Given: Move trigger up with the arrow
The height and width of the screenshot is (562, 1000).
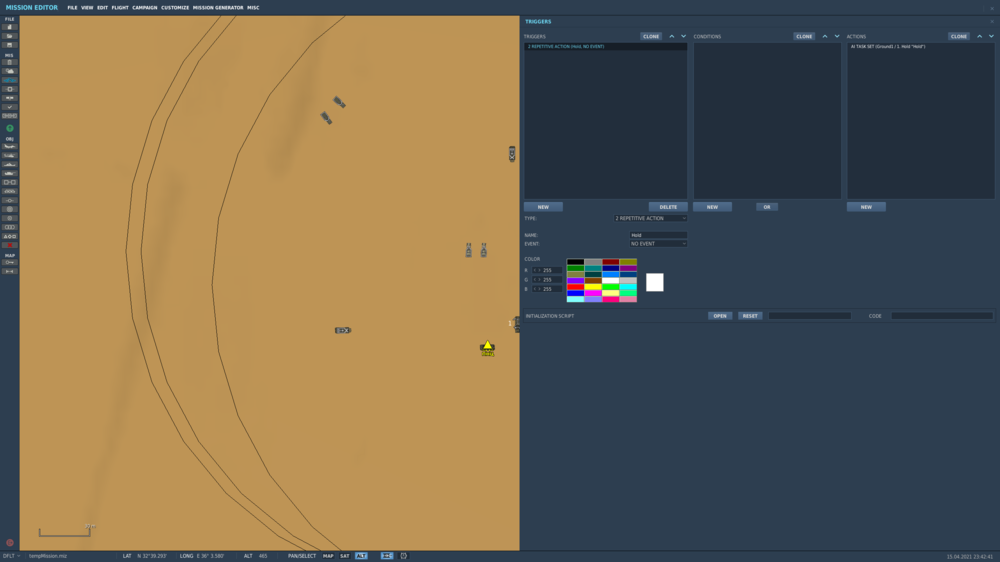Looking at the screenshot, I should click(x=672, y=36).
